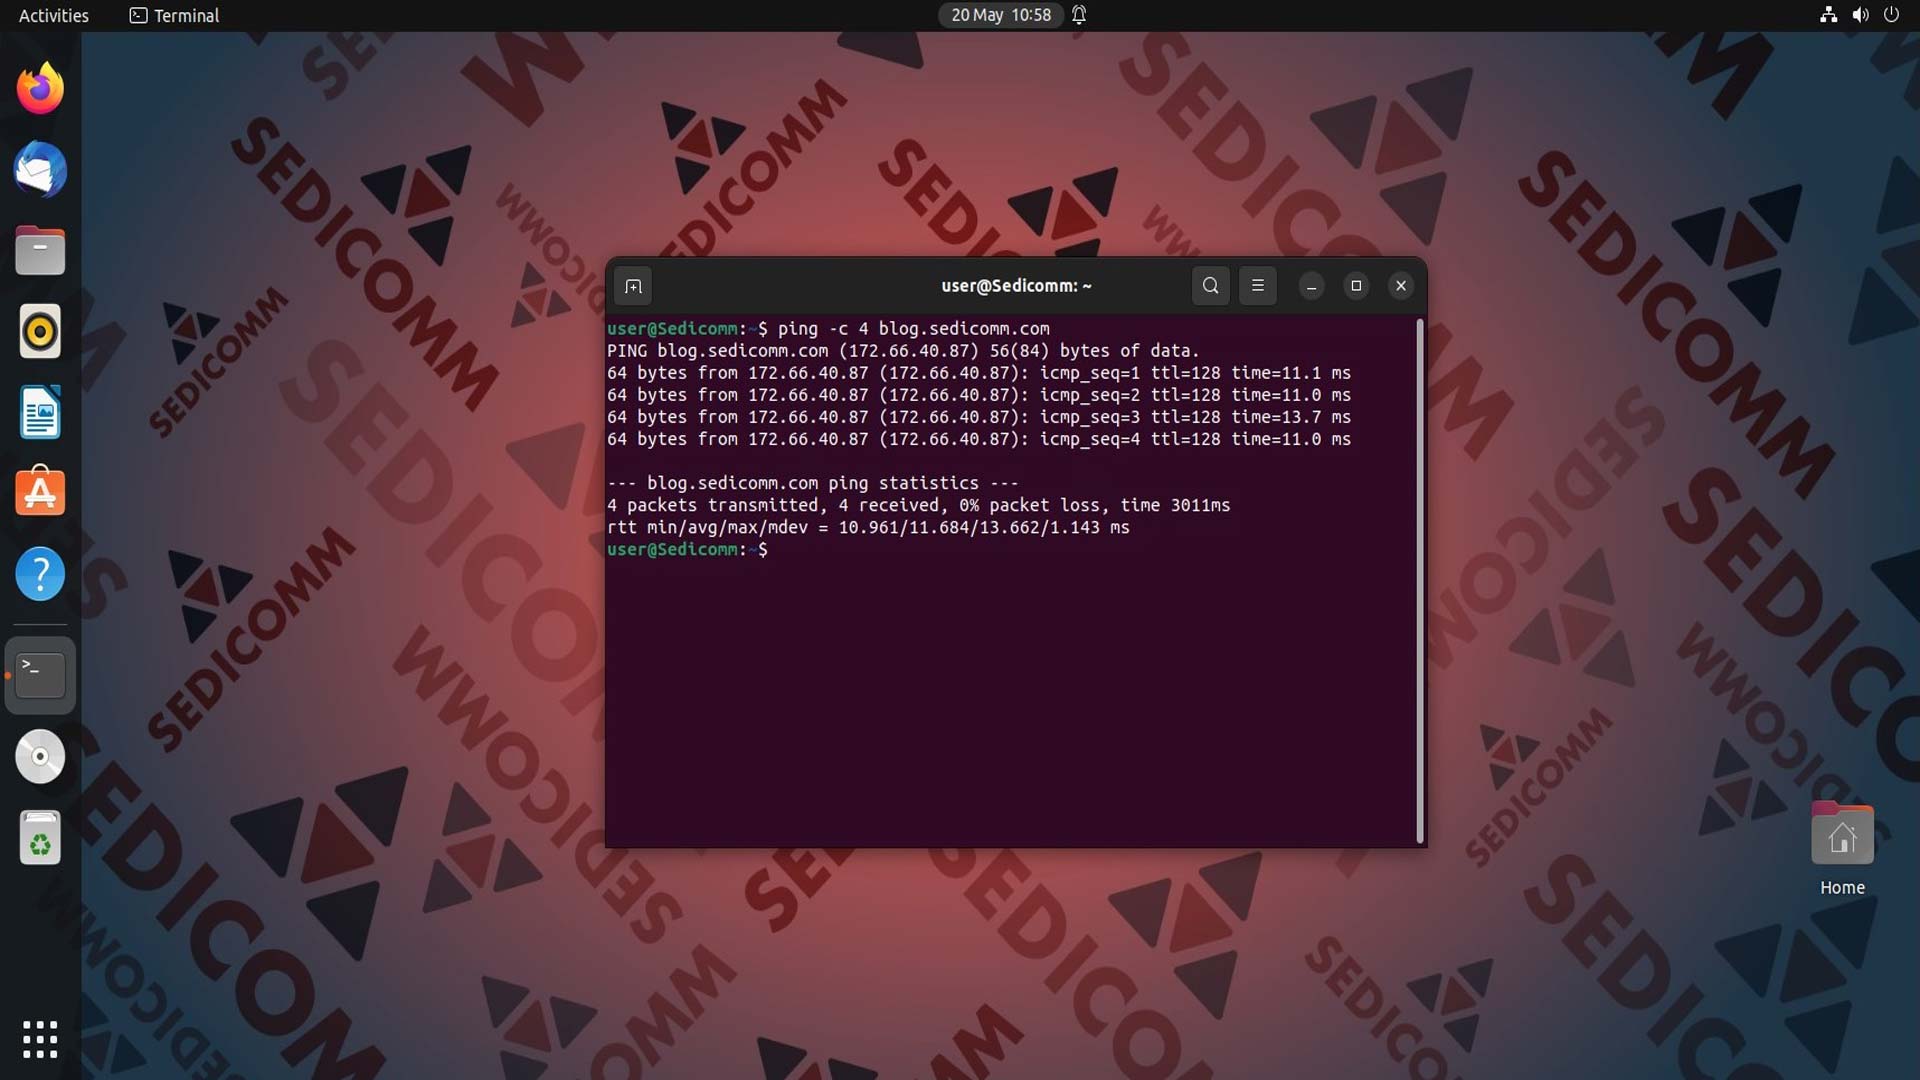Image resolution: width=1920 pixels, height=1080 pixels.
Task: Open the Home folder desktop icon
Action: coord(1842,848)
